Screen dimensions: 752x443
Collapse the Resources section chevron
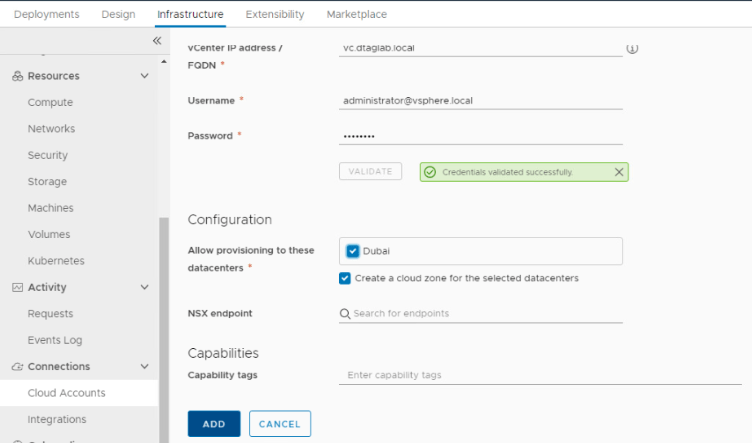pos(144,76)
